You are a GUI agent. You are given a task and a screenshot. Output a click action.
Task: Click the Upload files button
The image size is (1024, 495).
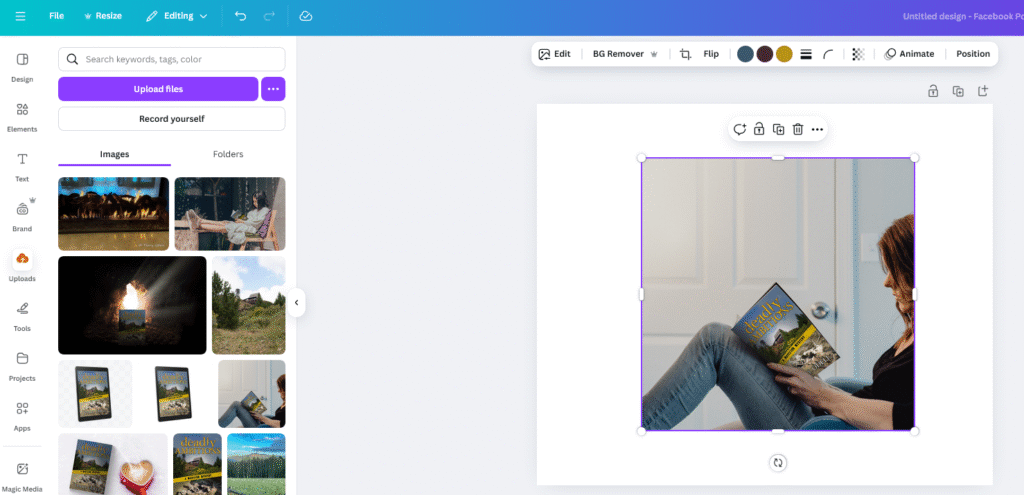(158, 89)
